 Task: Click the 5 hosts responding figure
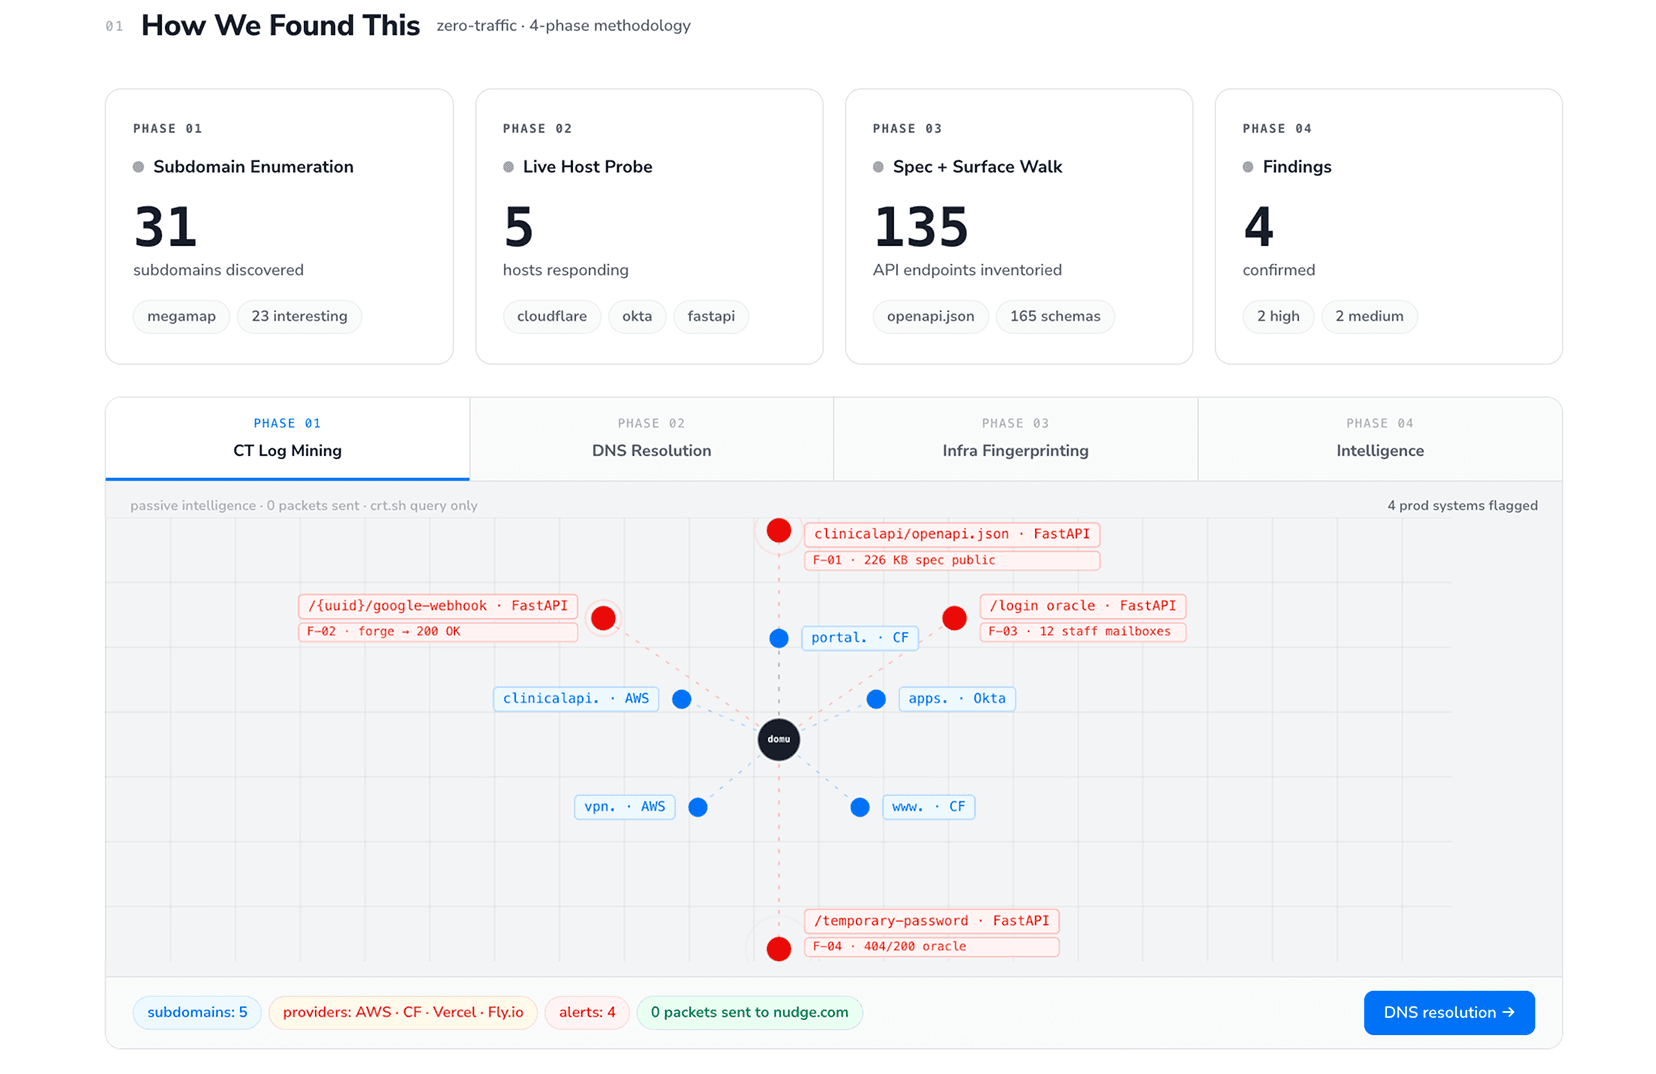coord(518,227)
